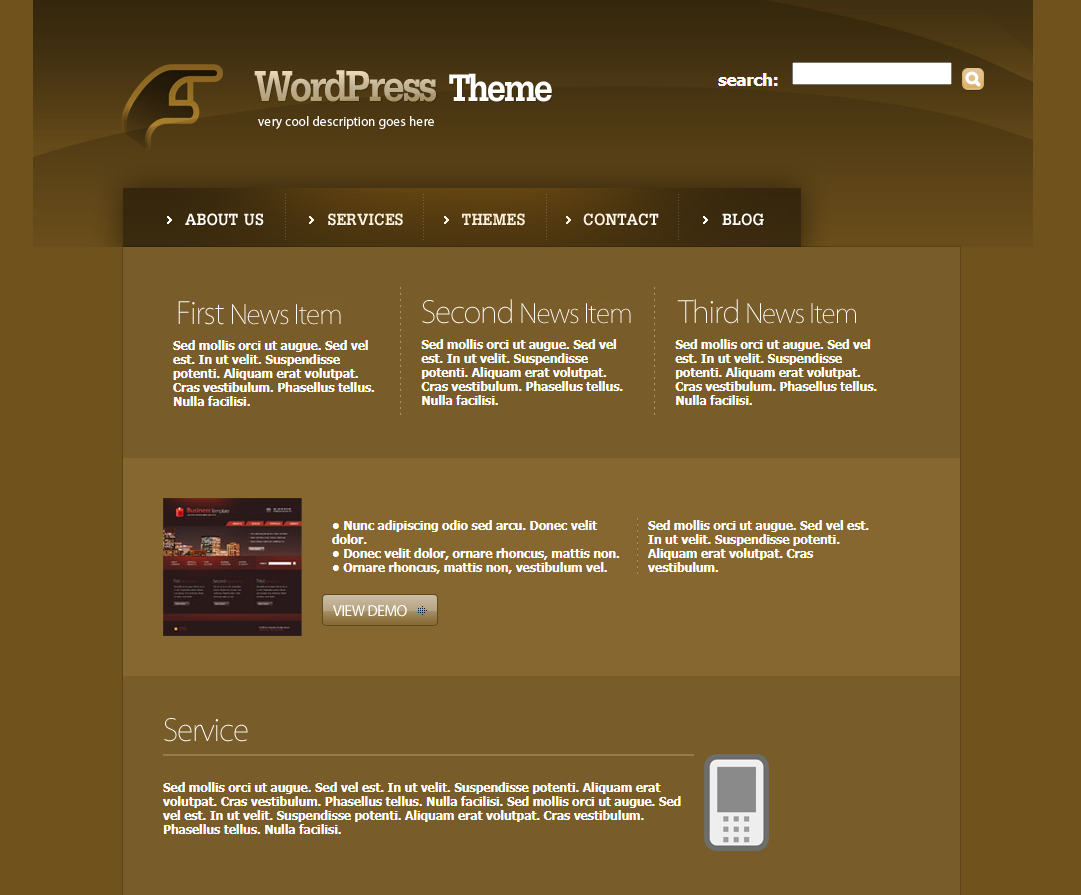Click the pointing-hand site logo

[172, 106]
